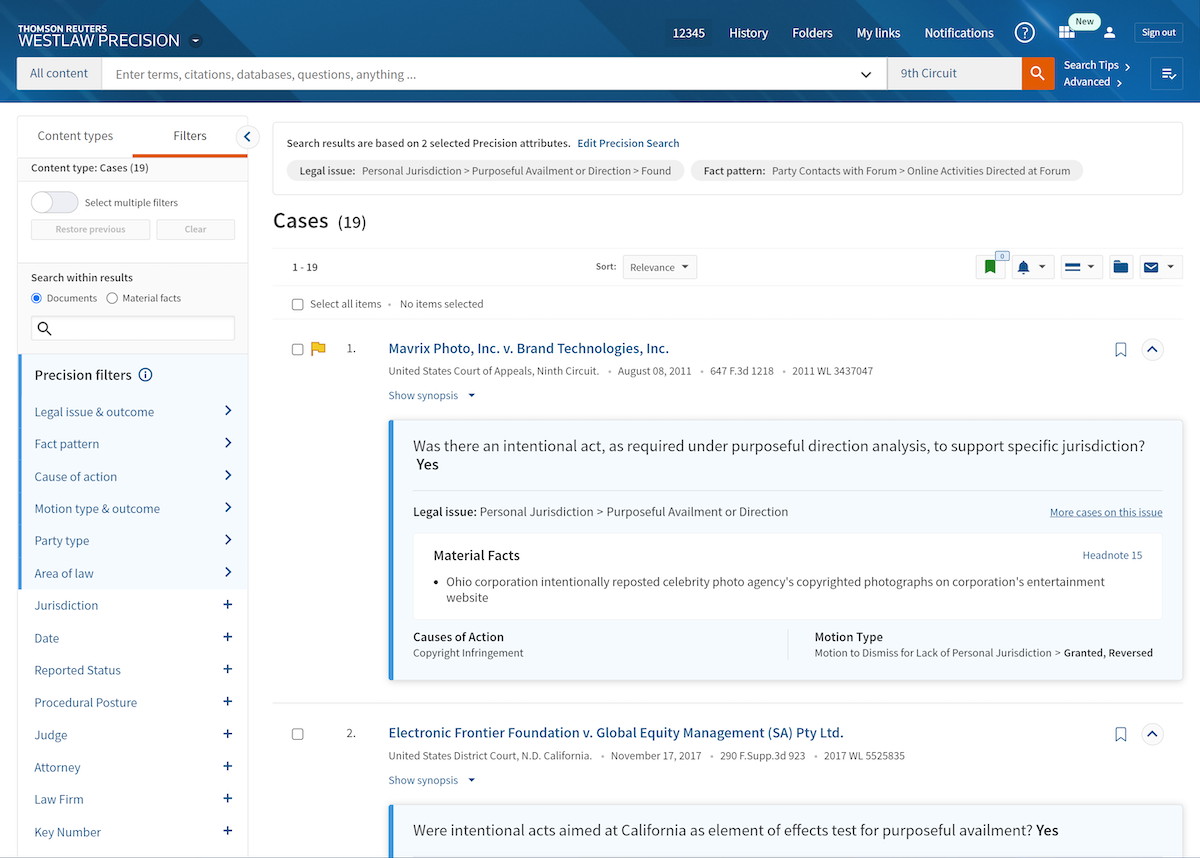Check the Select all items checkbox
The image size is (1200, 858).
pyautogui.click(x=297, y=304)
